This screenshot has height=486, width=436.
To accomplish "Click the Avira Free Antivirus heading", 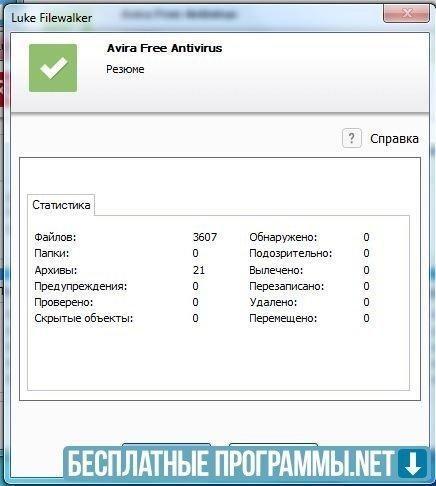I will pyautogui.click(x=164, y=48).
